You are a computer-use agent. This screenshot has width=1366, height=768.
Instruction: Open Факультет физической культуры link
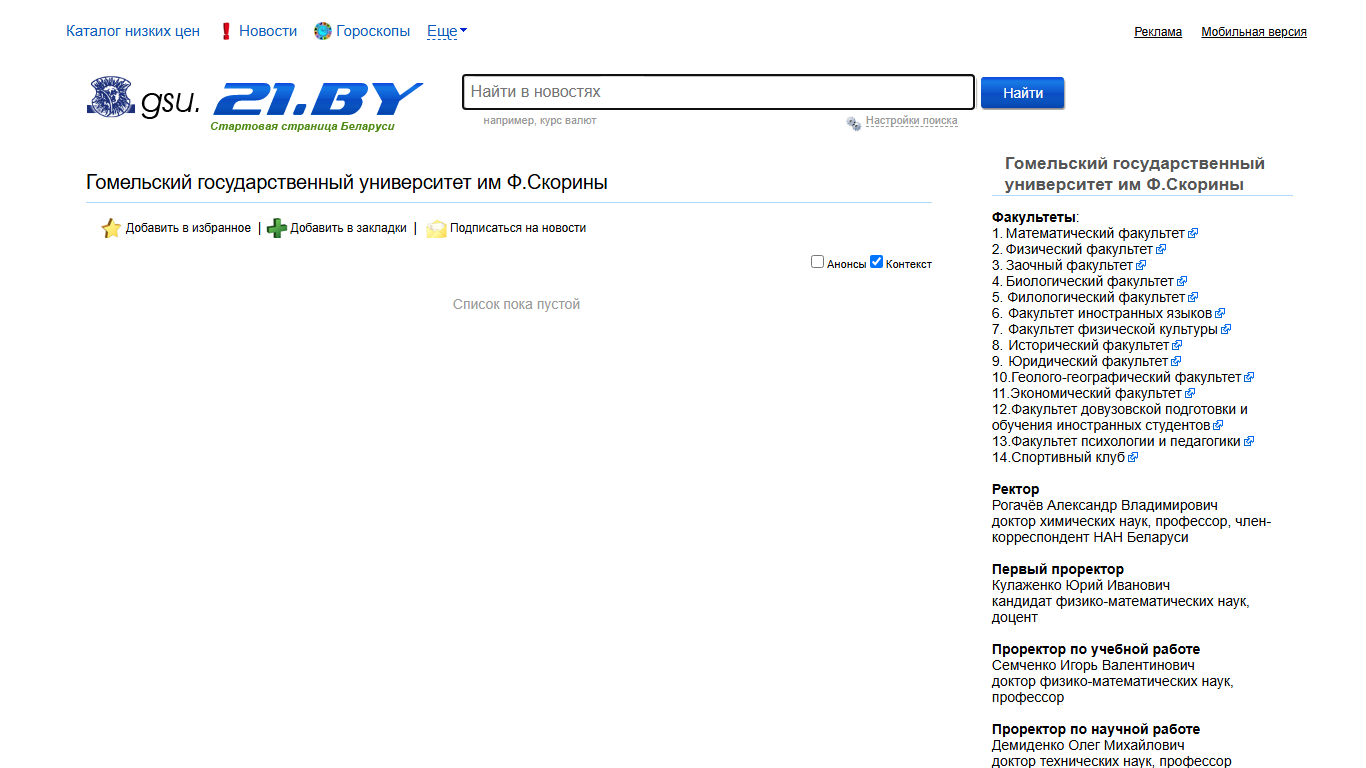(1113, 329)
